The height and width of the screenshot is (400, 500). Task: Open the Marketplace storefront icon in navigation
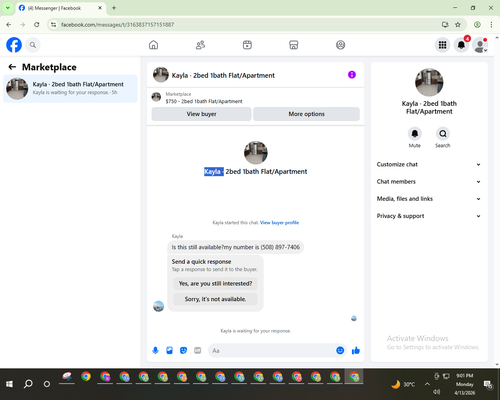click(x=294, y=45)
